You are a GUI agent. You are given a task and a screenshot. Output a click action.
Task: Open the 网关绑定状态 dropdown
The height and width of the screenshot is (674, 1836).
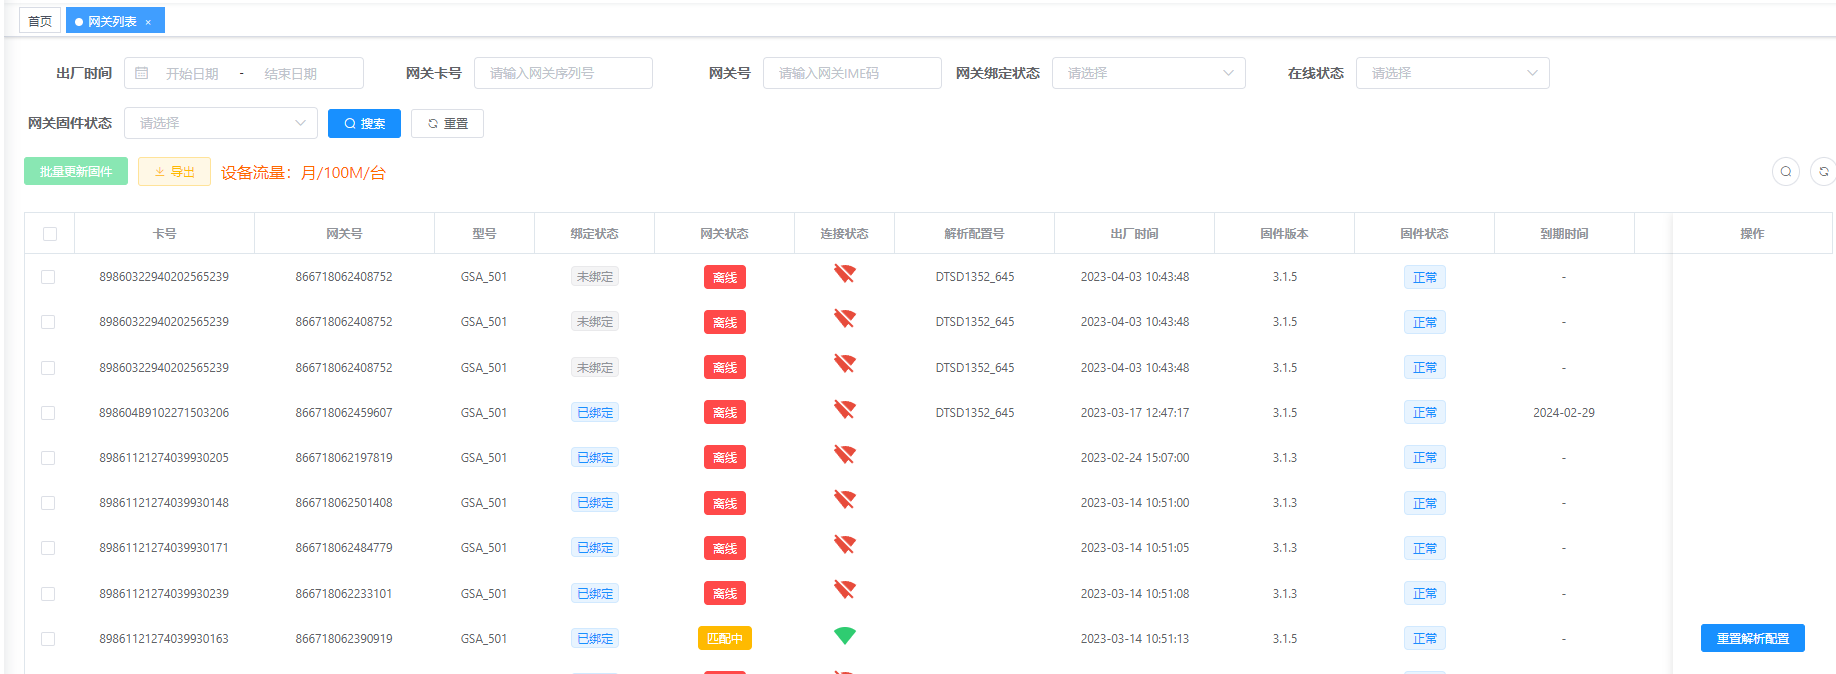(1148, 73)
